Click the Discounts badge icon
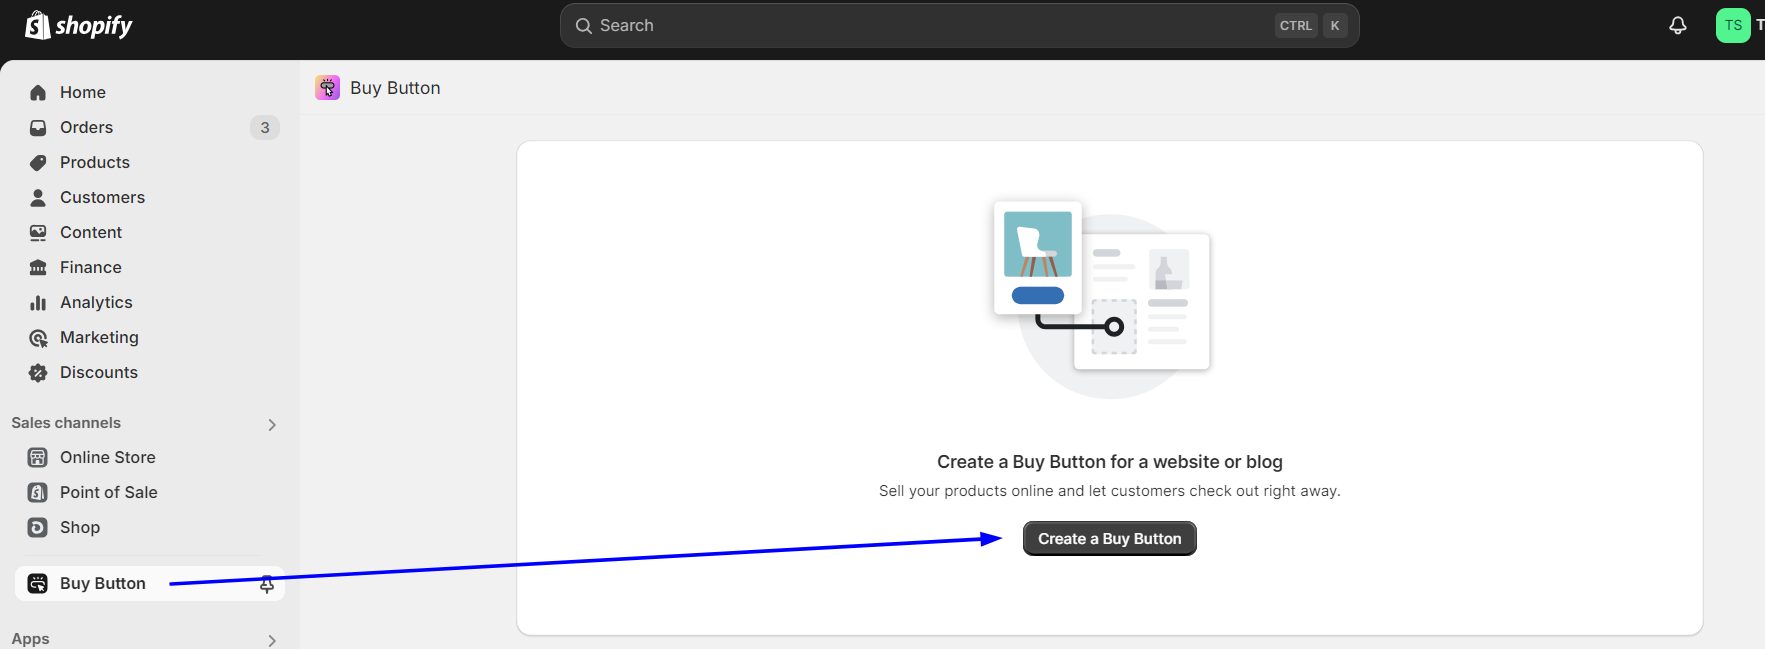 pos(38,372)
